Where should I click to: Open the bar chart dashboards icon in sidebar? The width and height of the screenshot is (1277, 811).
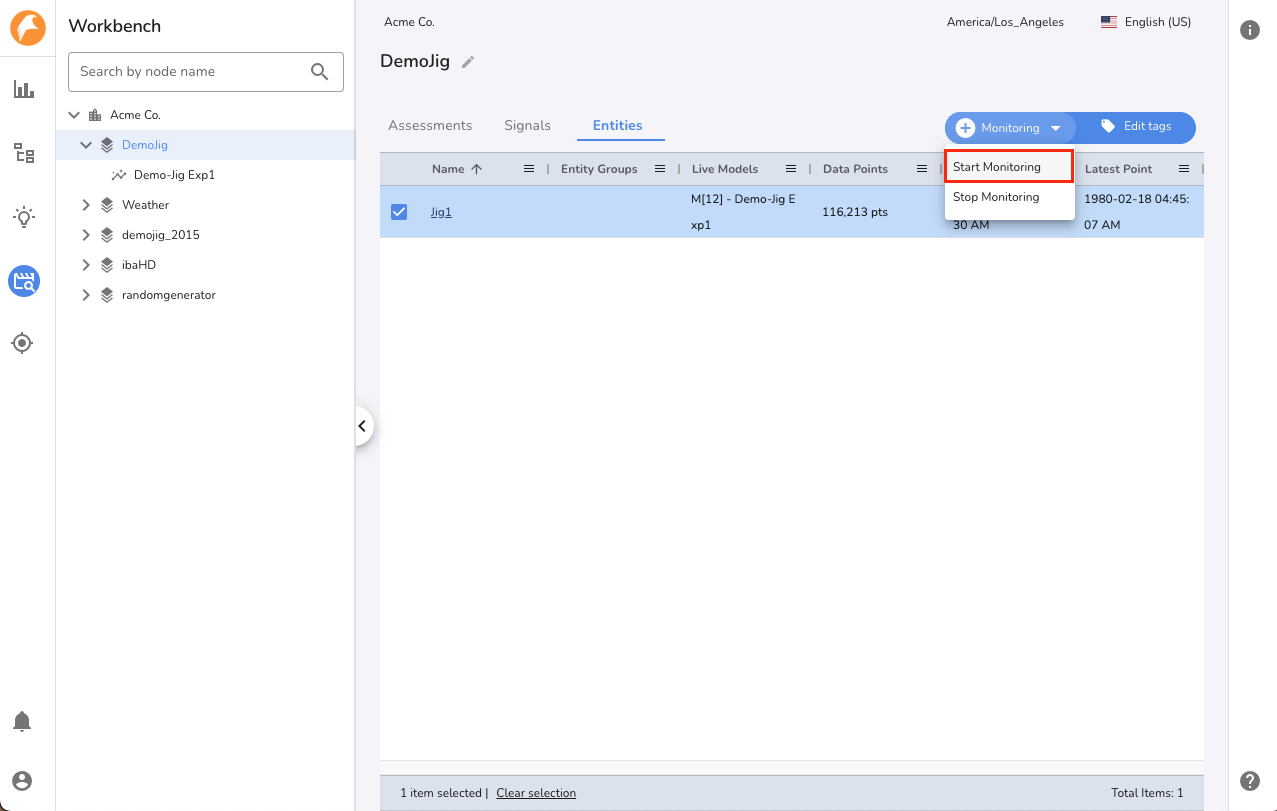pyautogui.click(x=24, y=90)
